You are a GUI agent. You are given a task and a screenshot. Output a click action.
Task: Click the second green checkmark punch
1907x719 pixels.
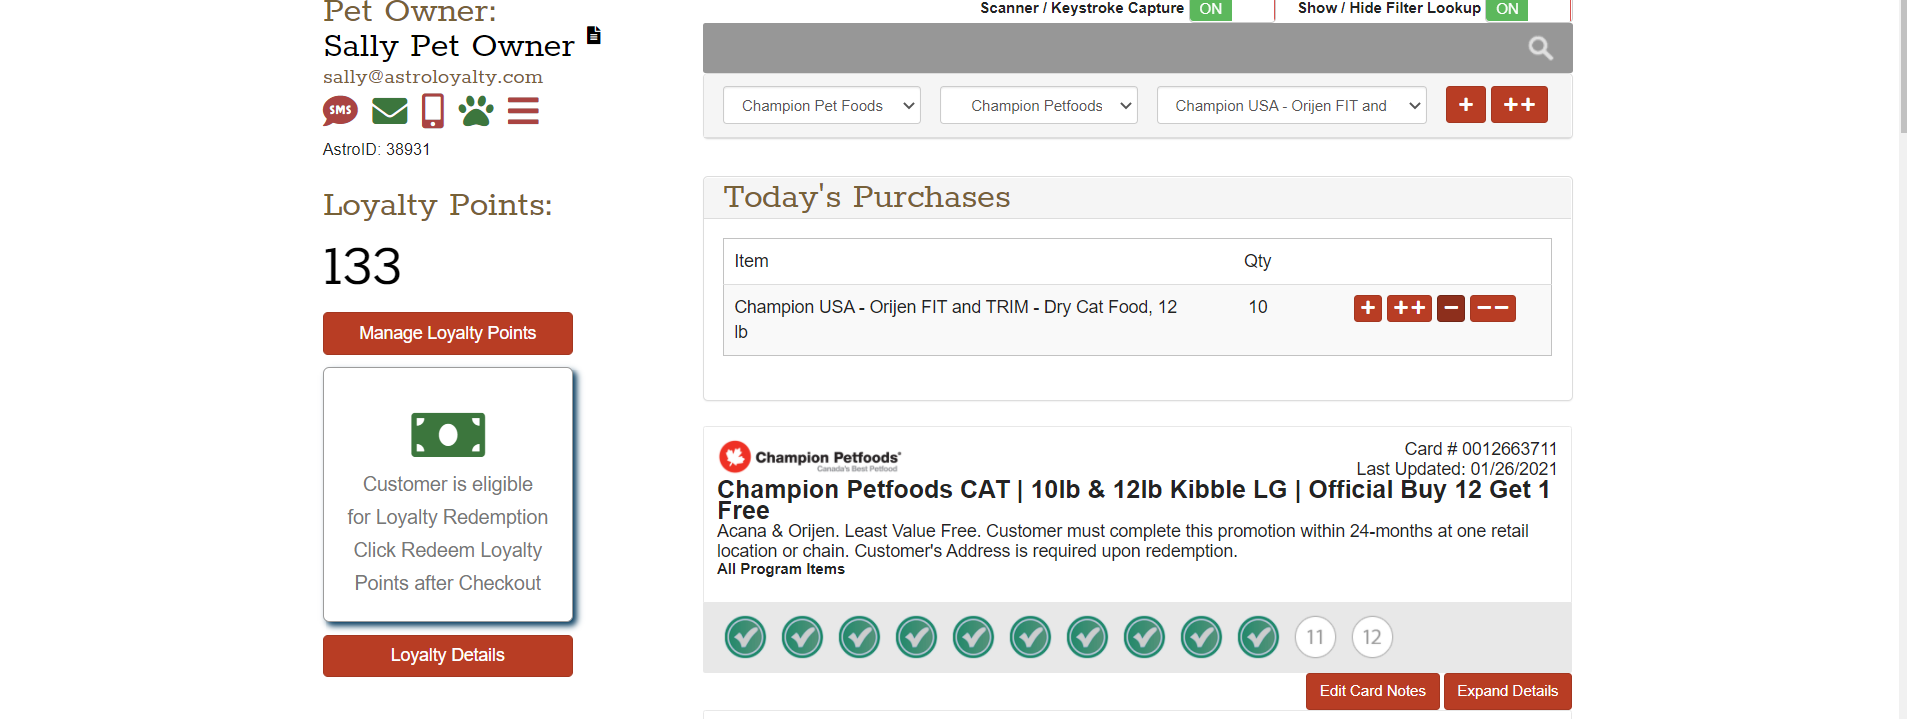pyautogui.click(x=802, y=637)
